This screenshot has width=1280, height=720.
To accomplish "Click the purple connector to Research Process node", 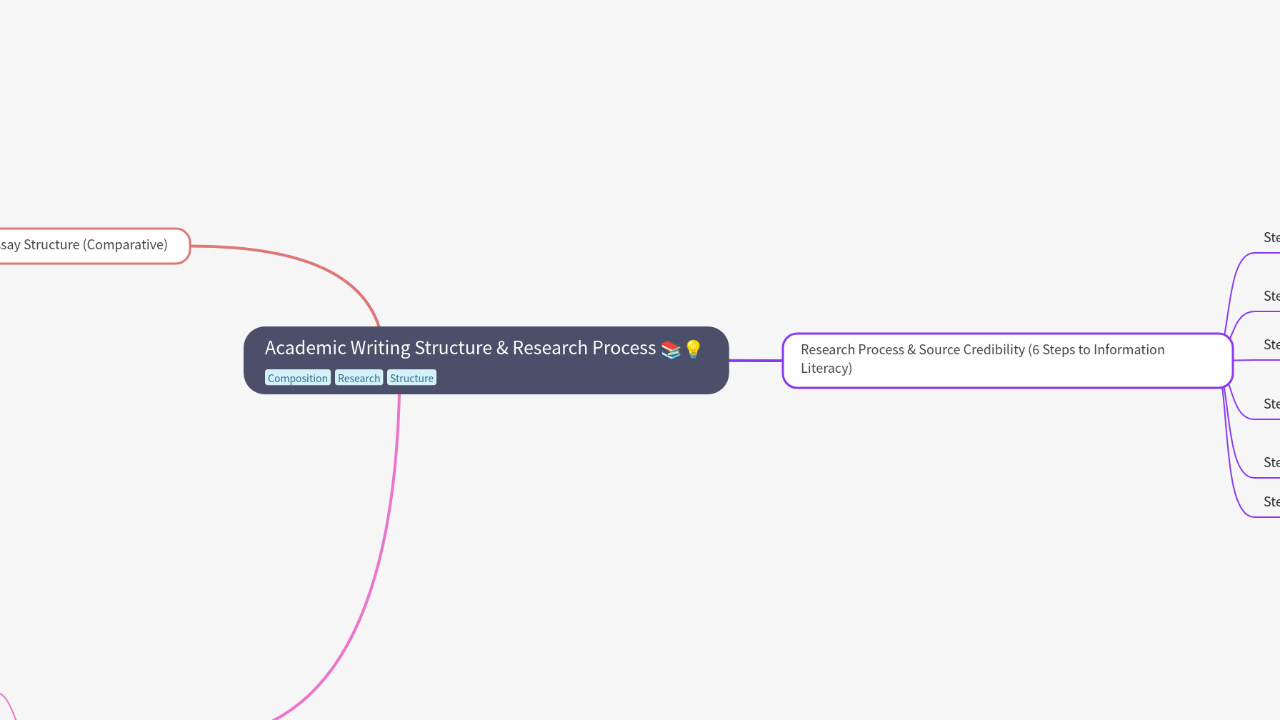I will pos(755,360).
